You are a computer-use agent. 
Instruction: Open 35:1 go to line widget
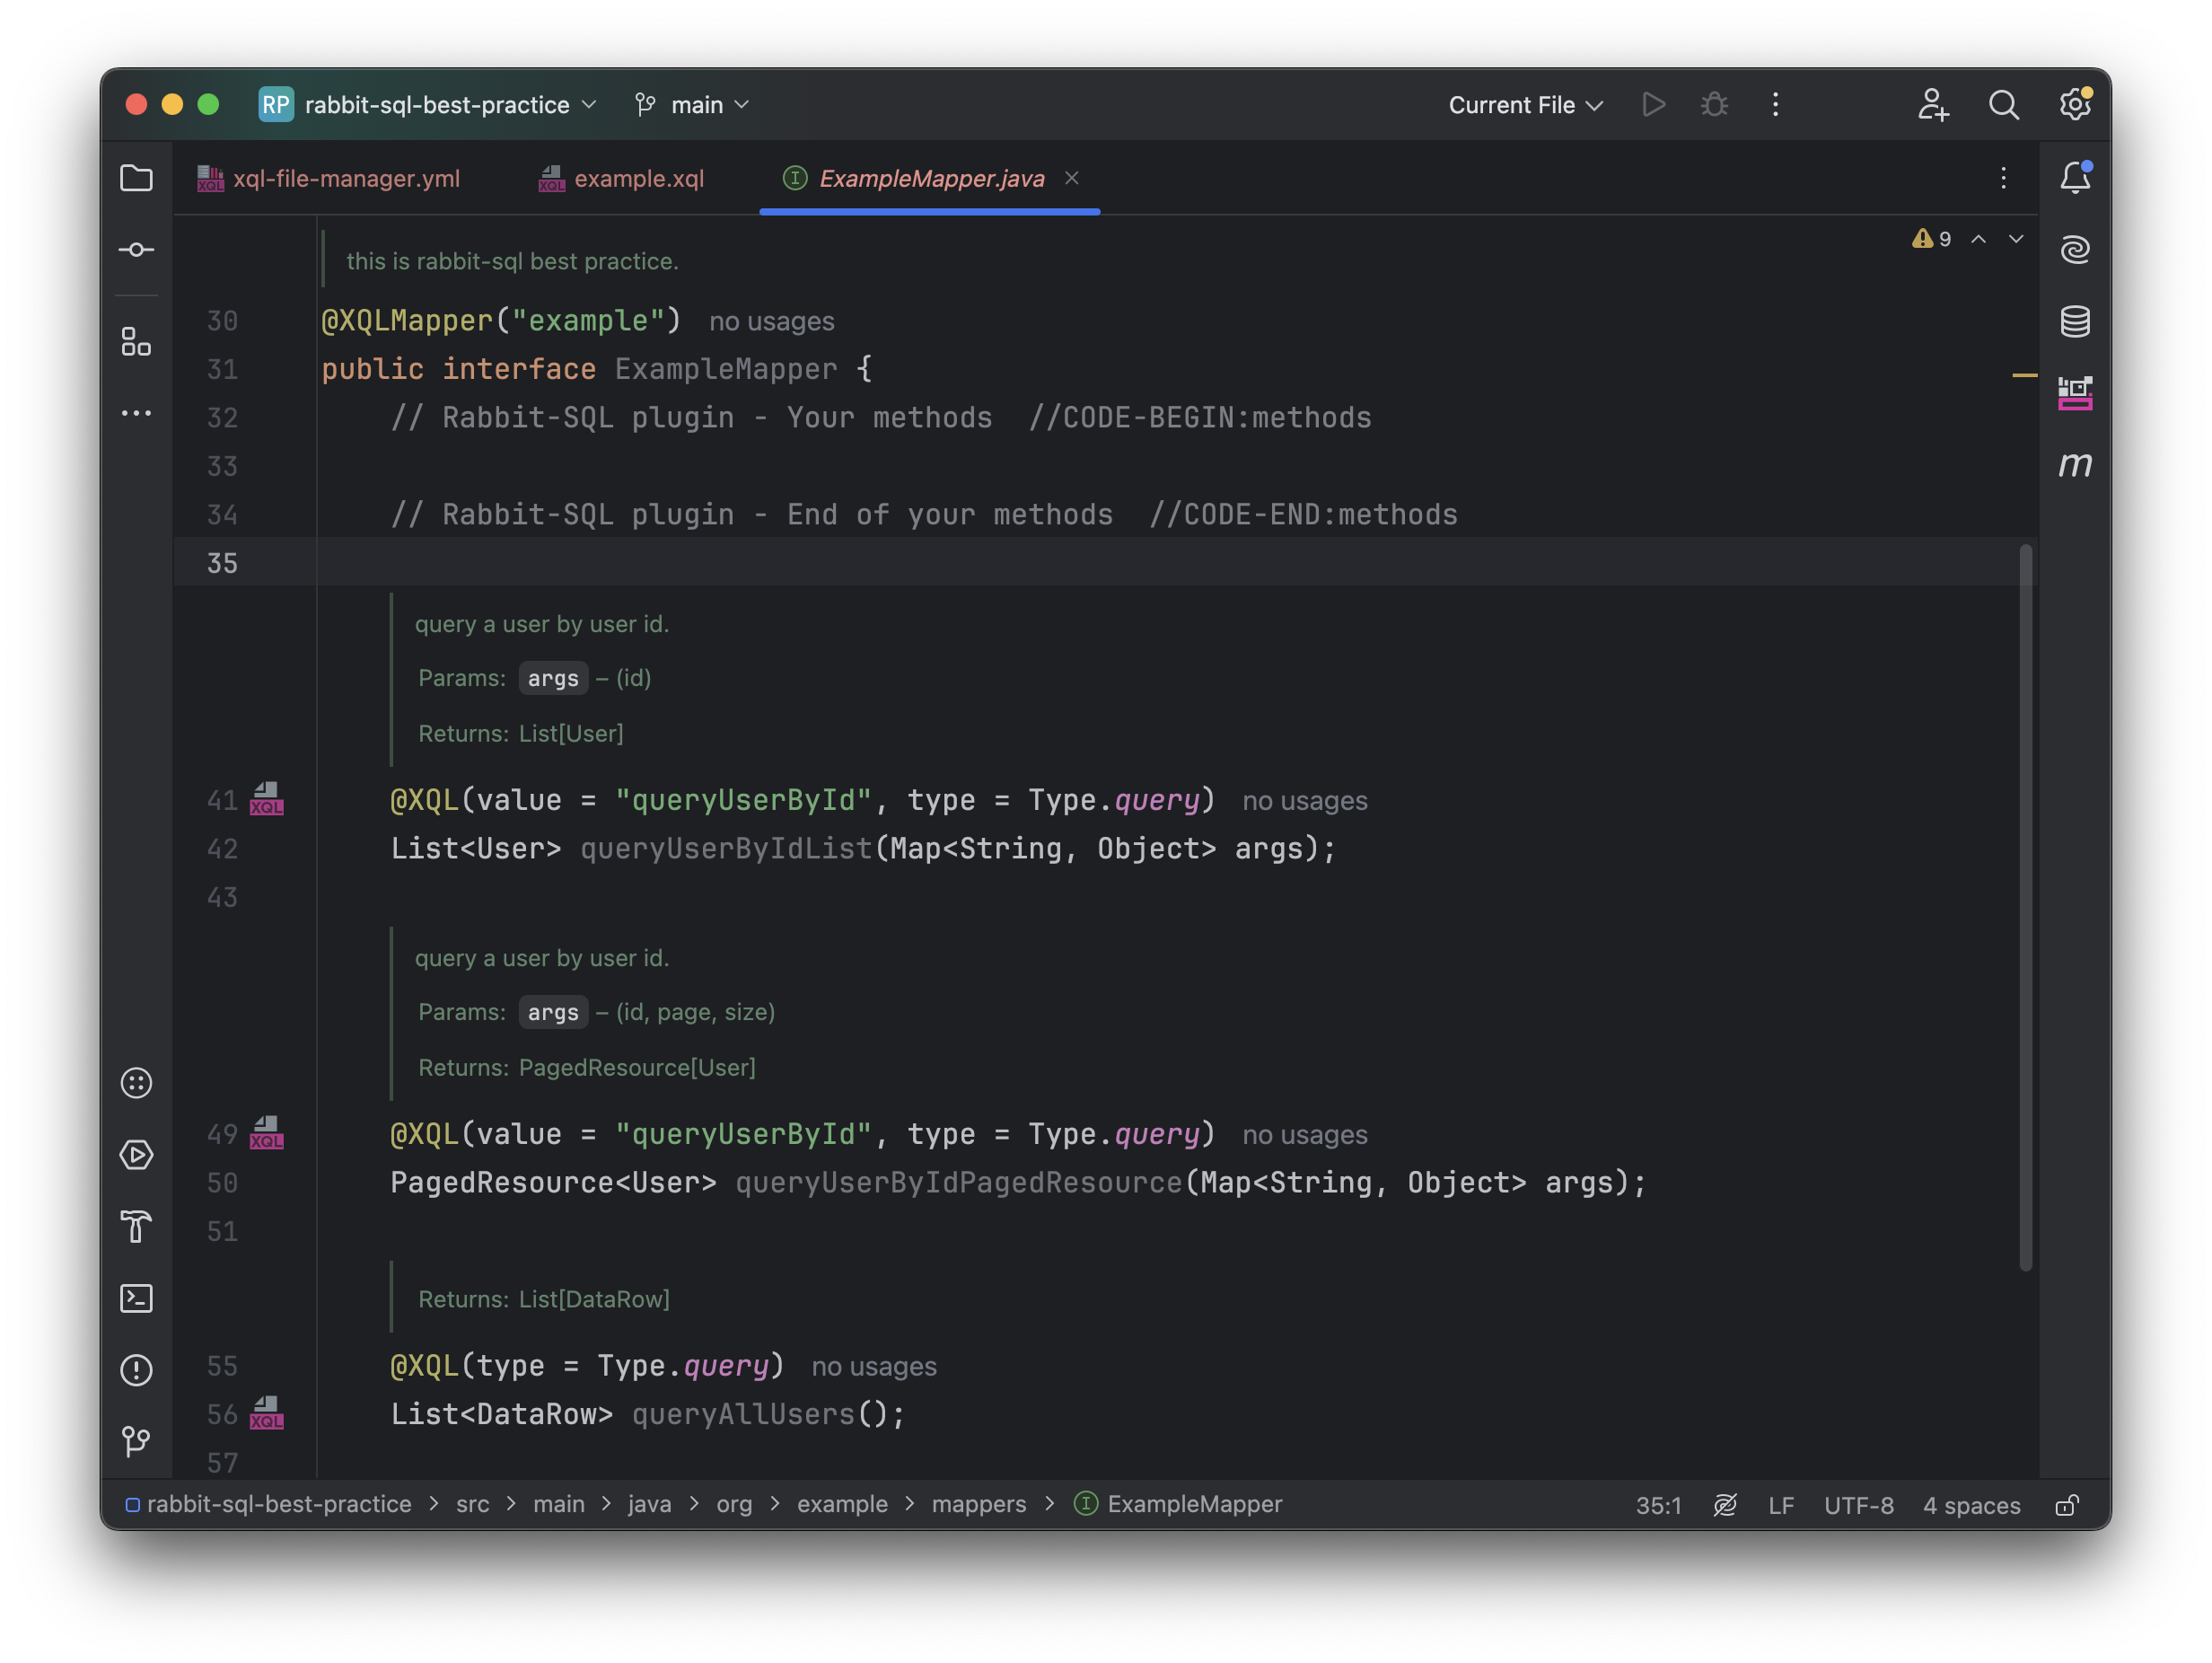(x=1658, y=1505)
